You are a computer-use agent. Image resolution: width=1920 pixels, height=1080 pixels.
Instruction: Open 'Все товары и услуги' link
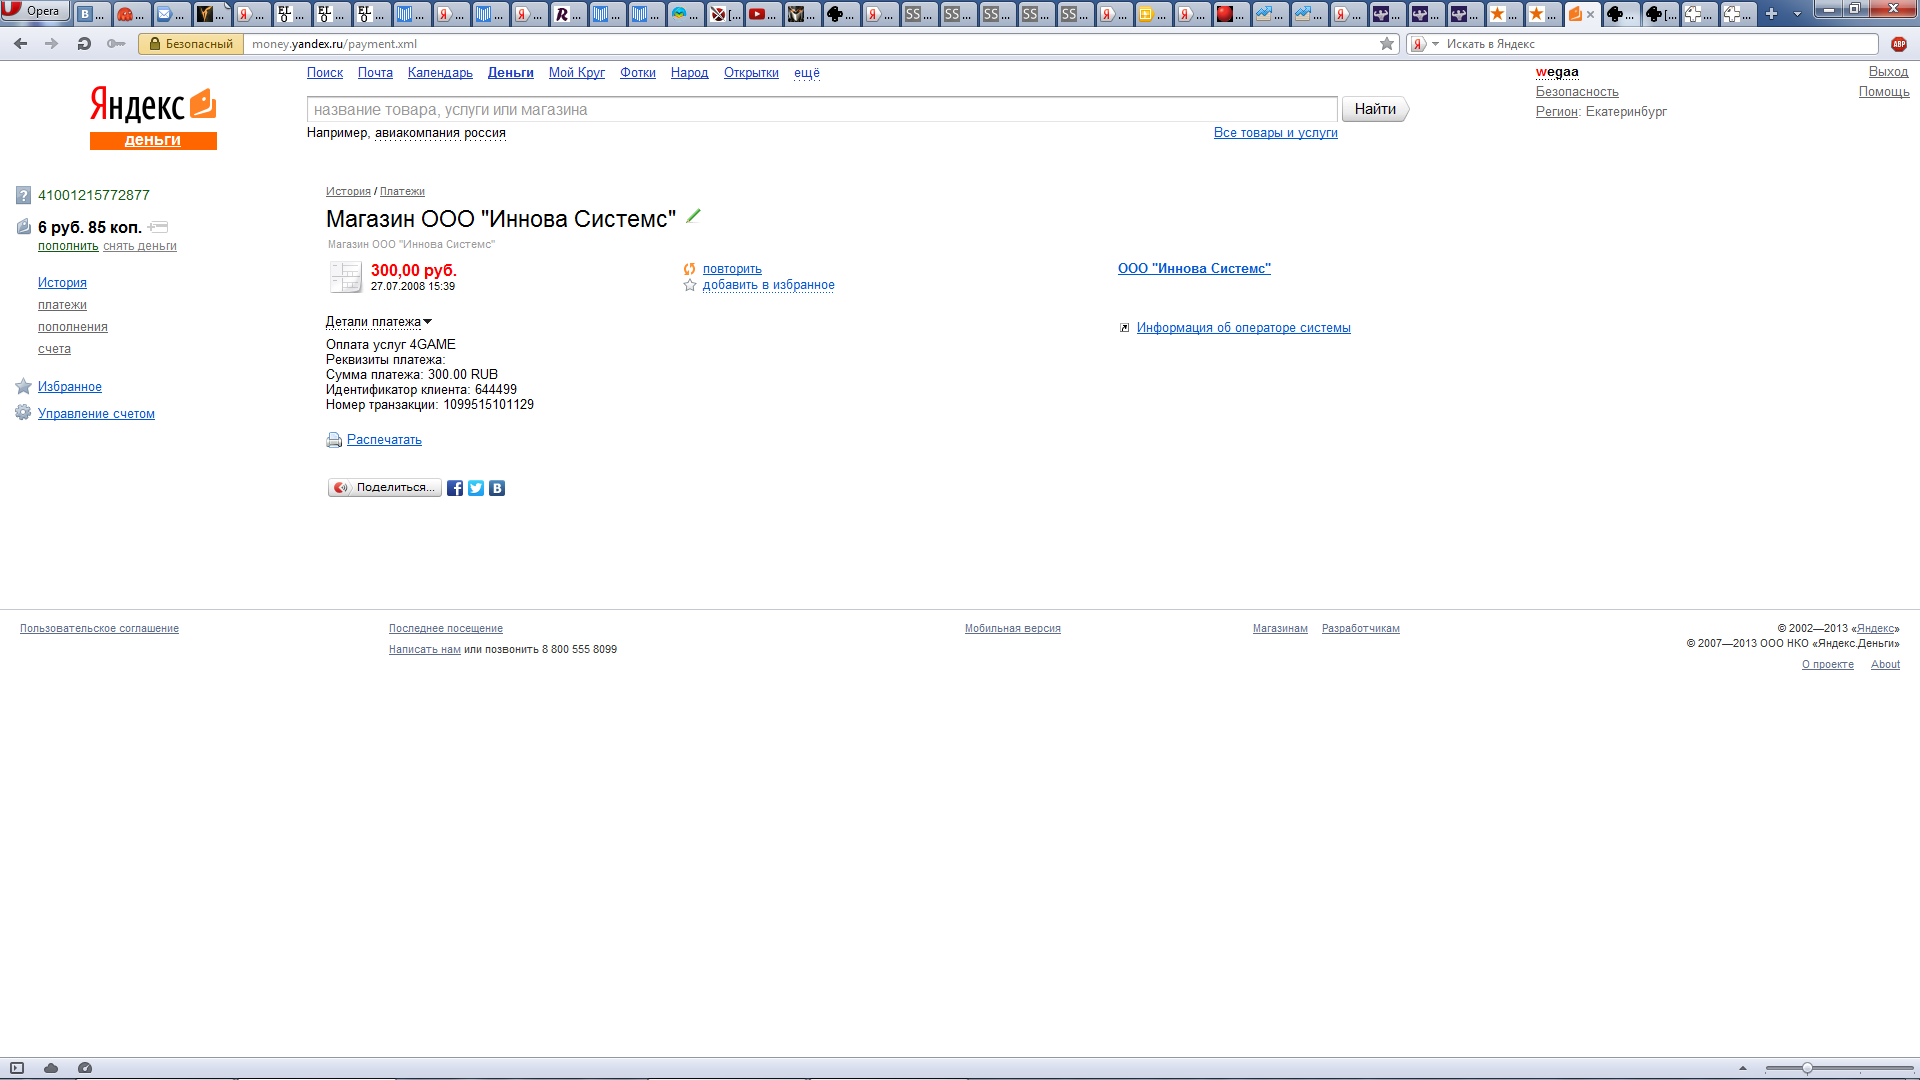[1276, 133]
